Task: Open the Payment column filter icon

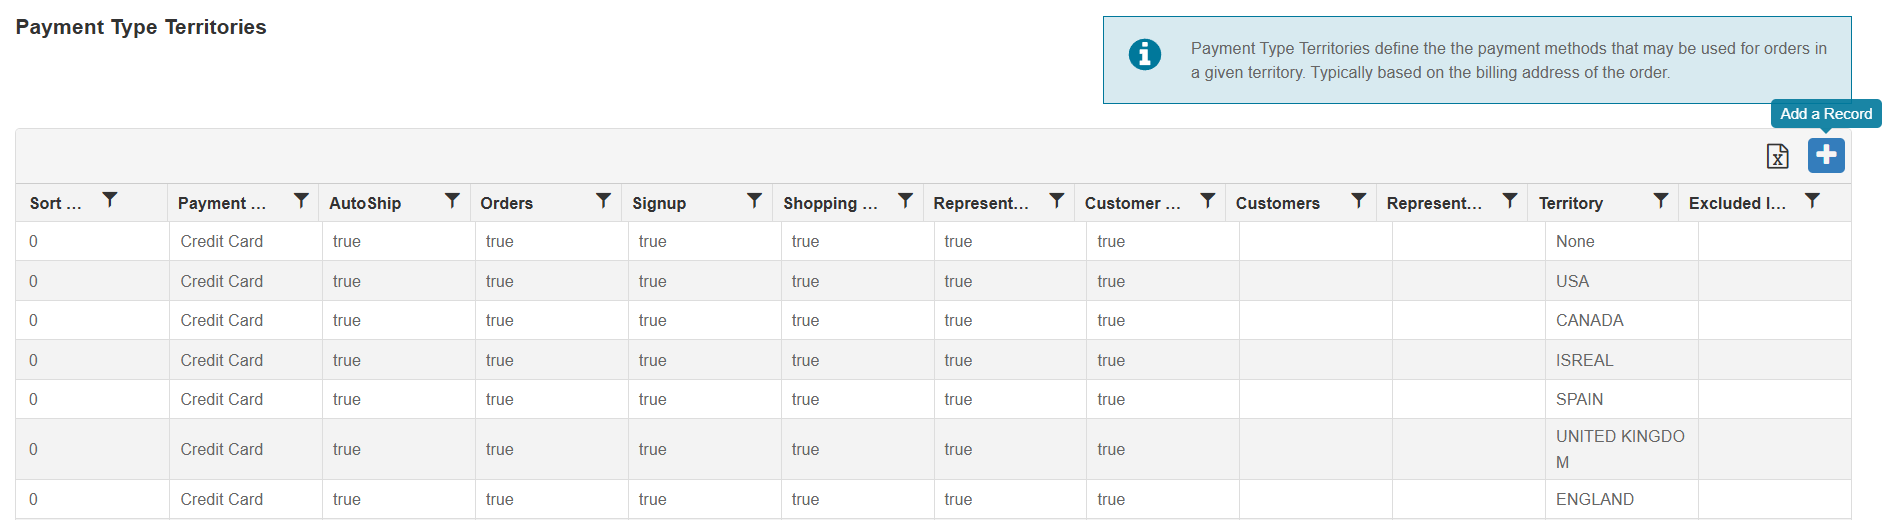Action: point(301,201)
